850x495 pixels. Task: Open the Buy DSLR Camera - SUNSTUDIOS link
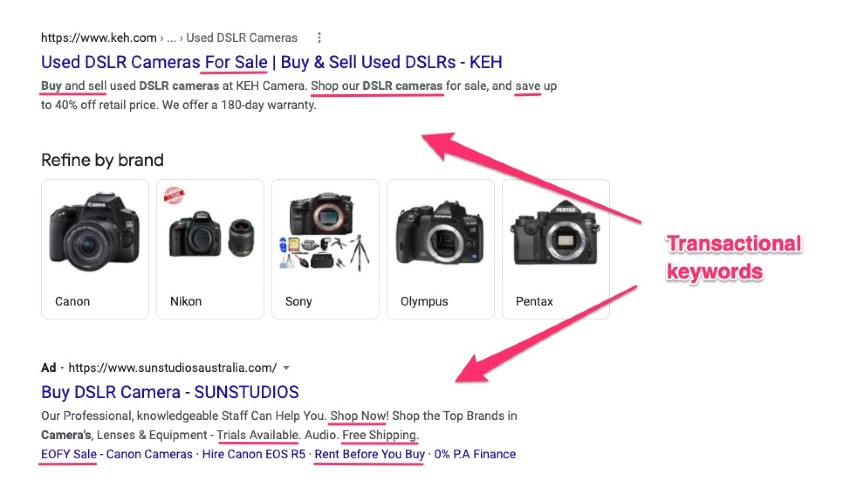tap(170, 391)
